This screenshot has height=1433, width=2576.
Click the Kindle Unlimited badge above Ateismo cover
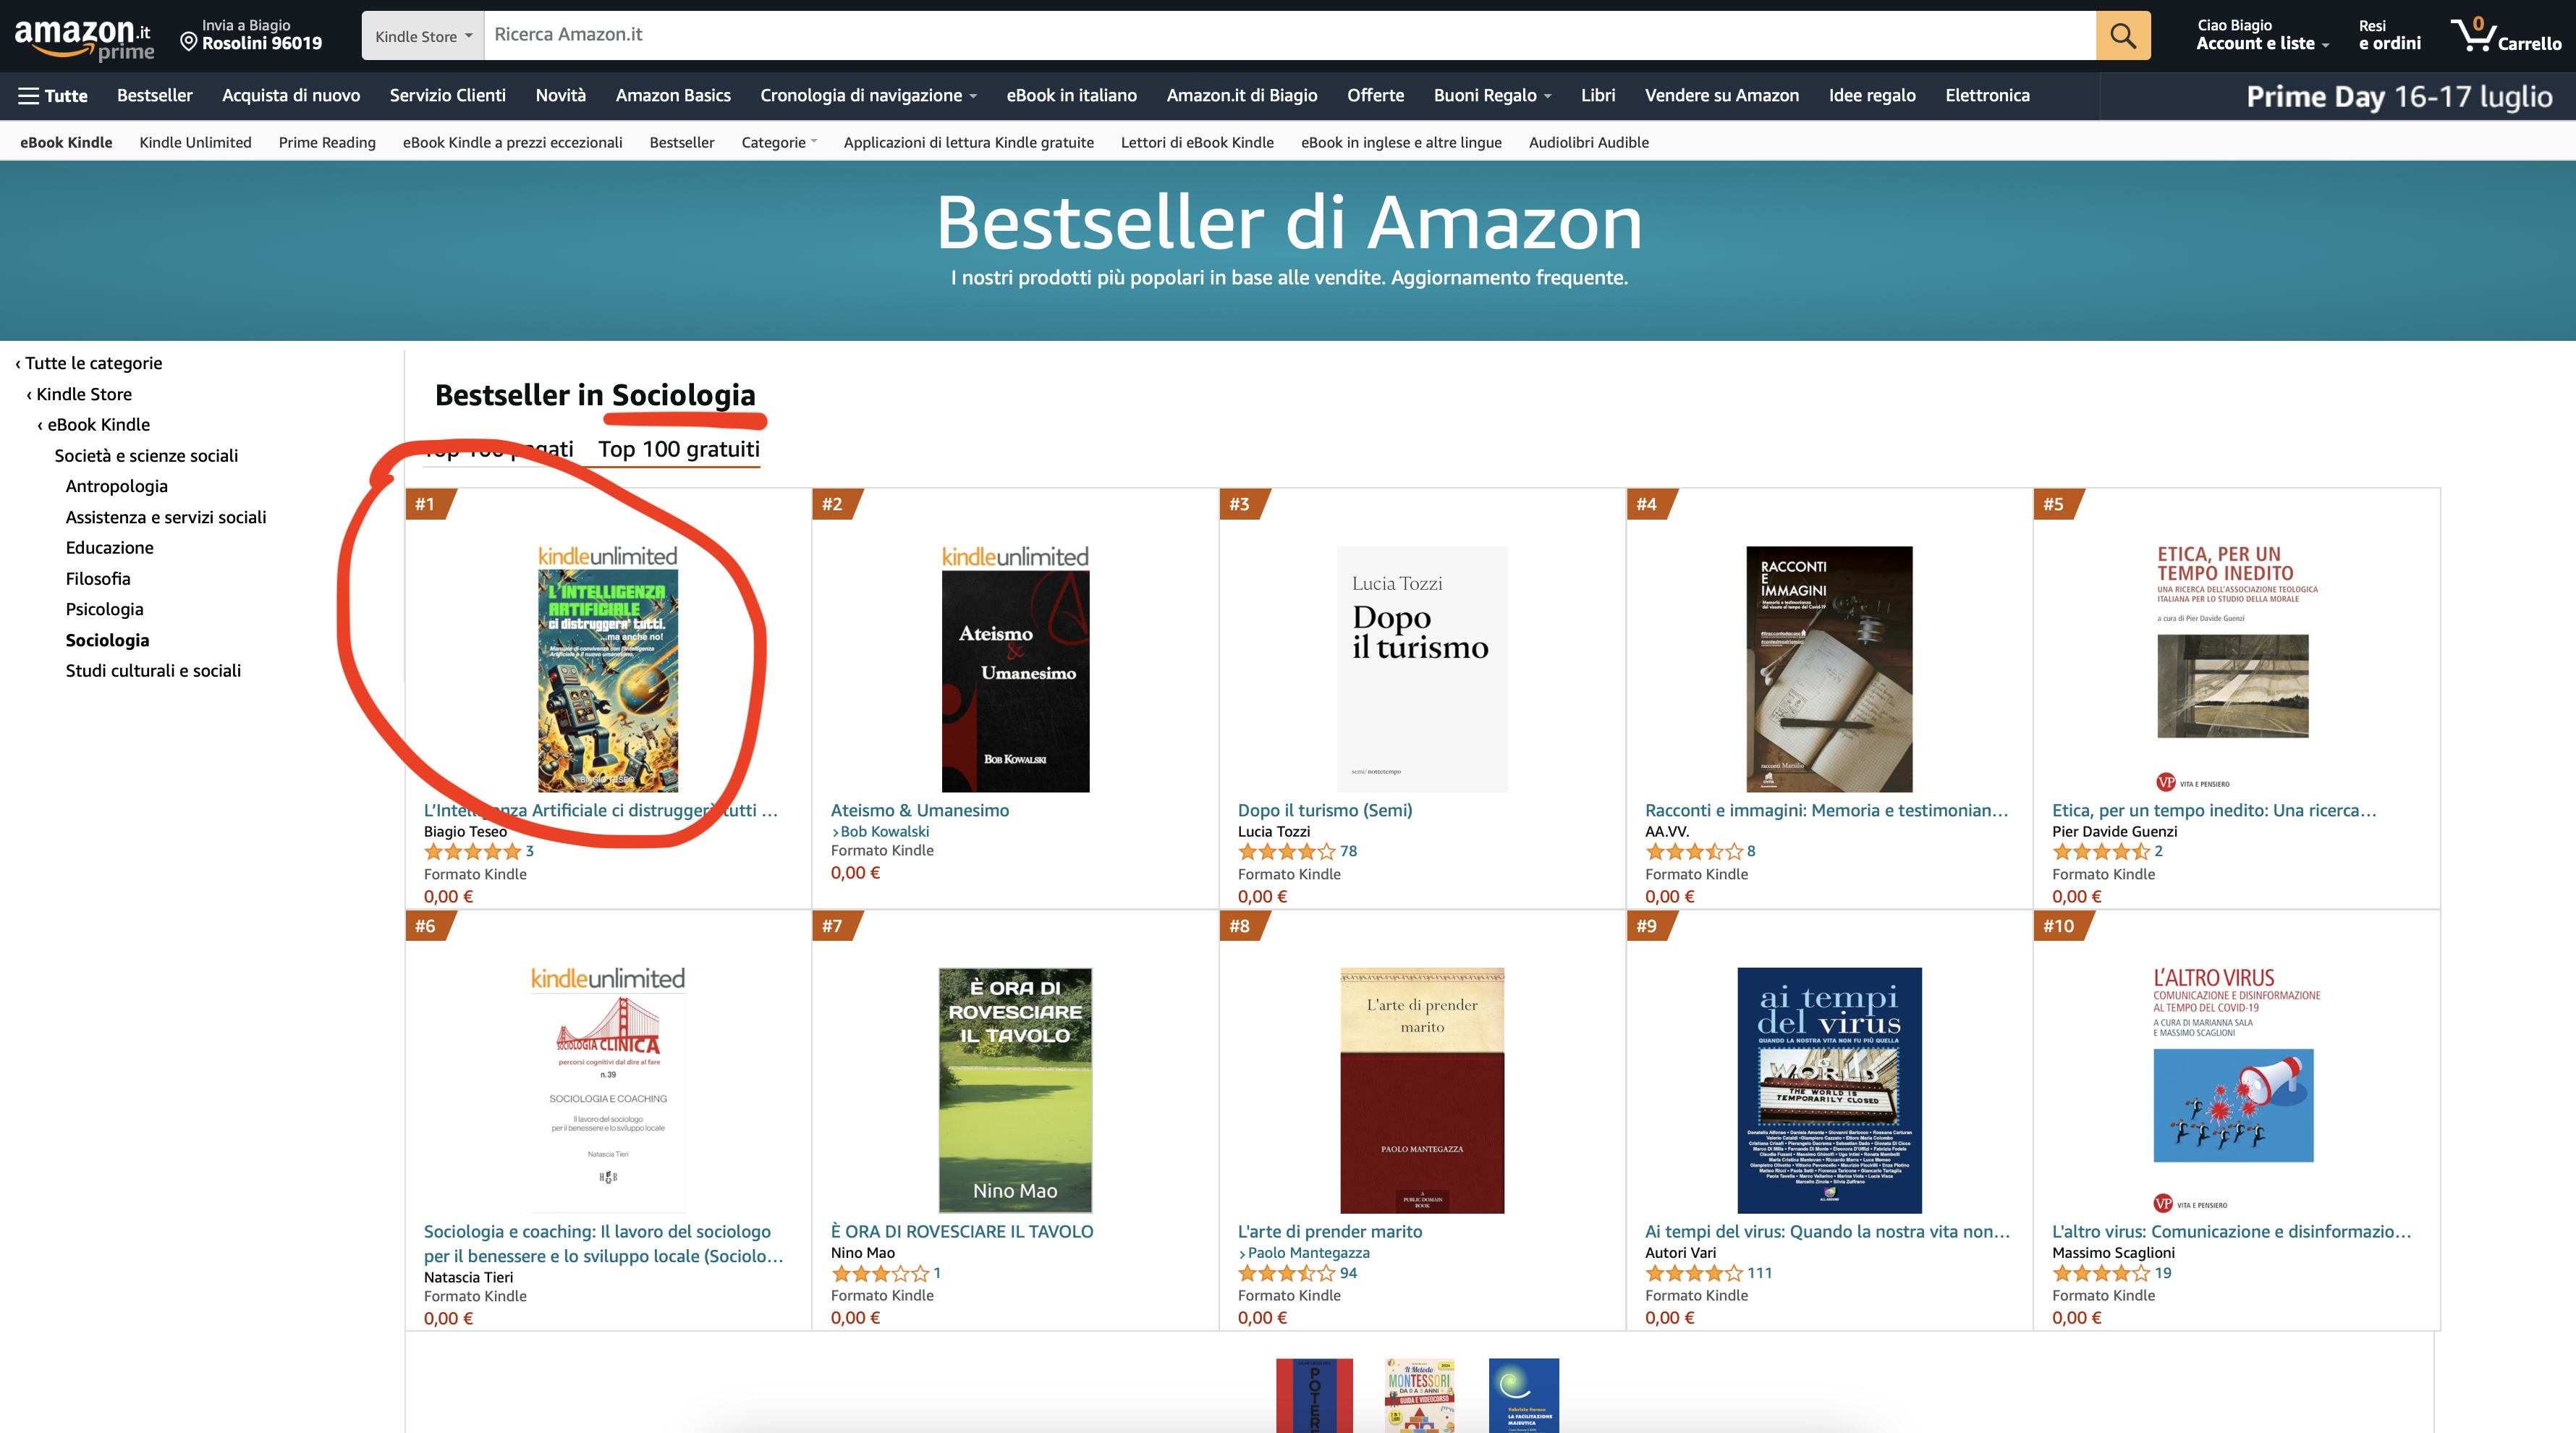click(1015, 557)
